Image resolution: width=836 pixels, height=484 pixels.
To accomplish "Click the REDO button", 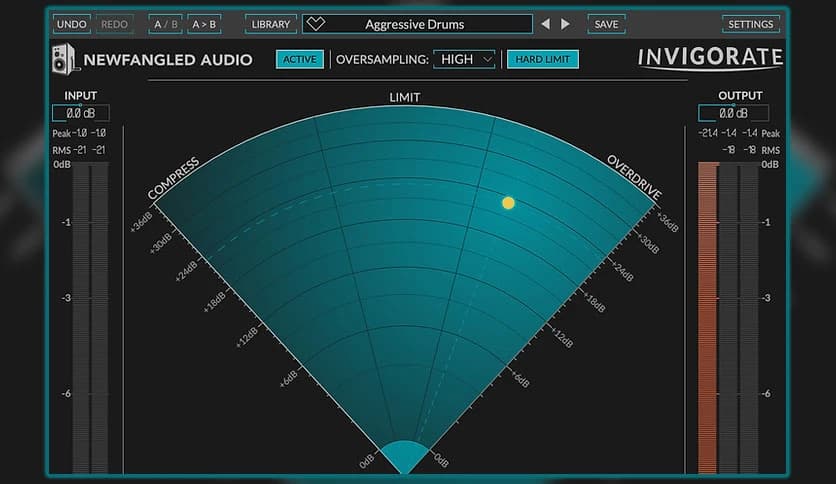I will 114,24.
